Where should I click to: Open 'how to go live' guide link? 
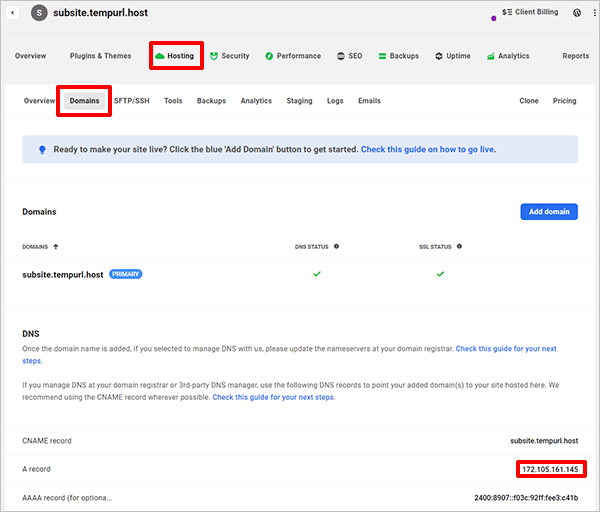(428, 149)
